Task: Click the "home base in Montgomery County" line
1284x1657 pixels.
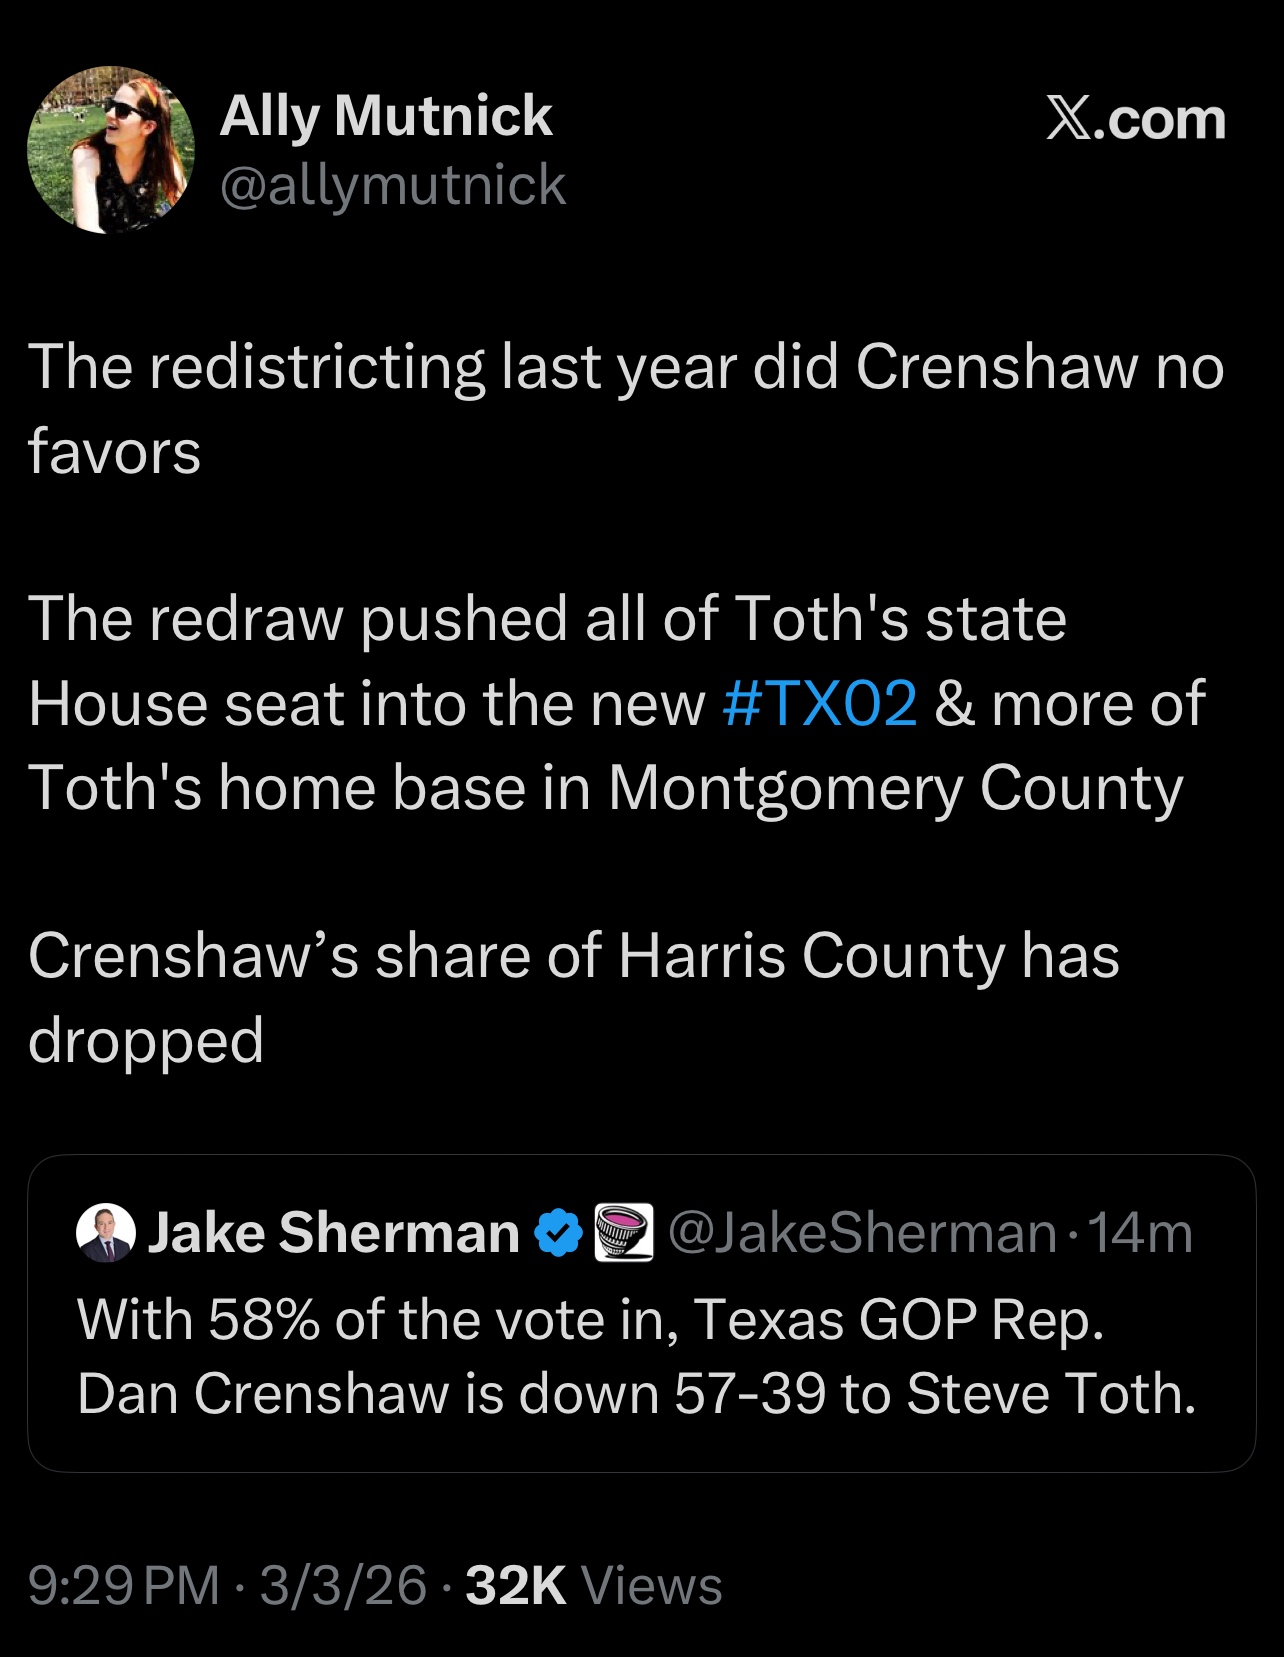Action: click(605, 788)
